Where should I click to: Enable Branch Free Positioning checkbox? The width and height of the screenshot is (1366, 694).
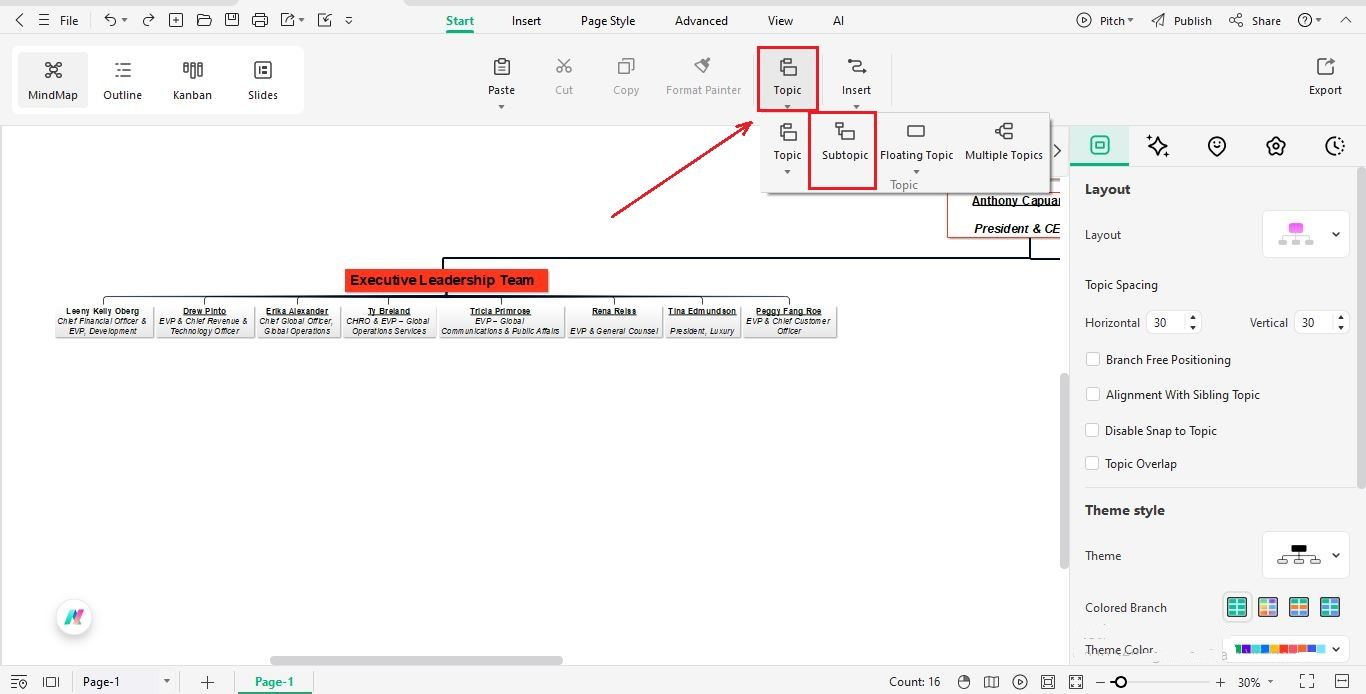(x=1093, y=359)
